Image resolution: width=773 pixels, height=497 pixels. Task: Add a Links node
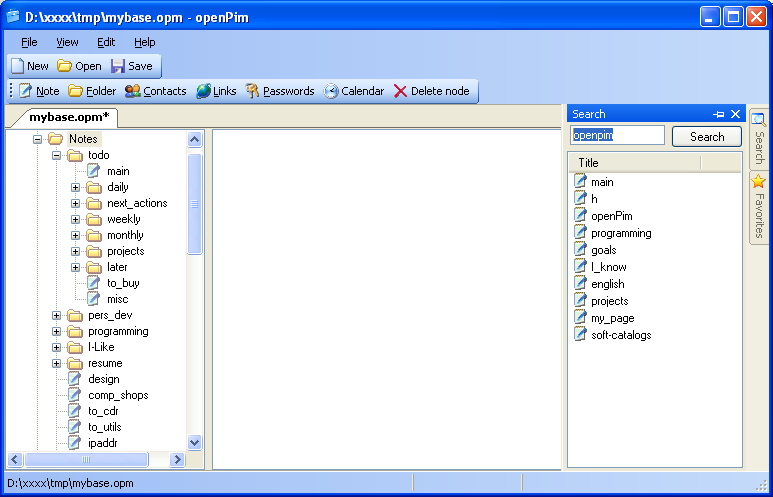click(216, 91)
